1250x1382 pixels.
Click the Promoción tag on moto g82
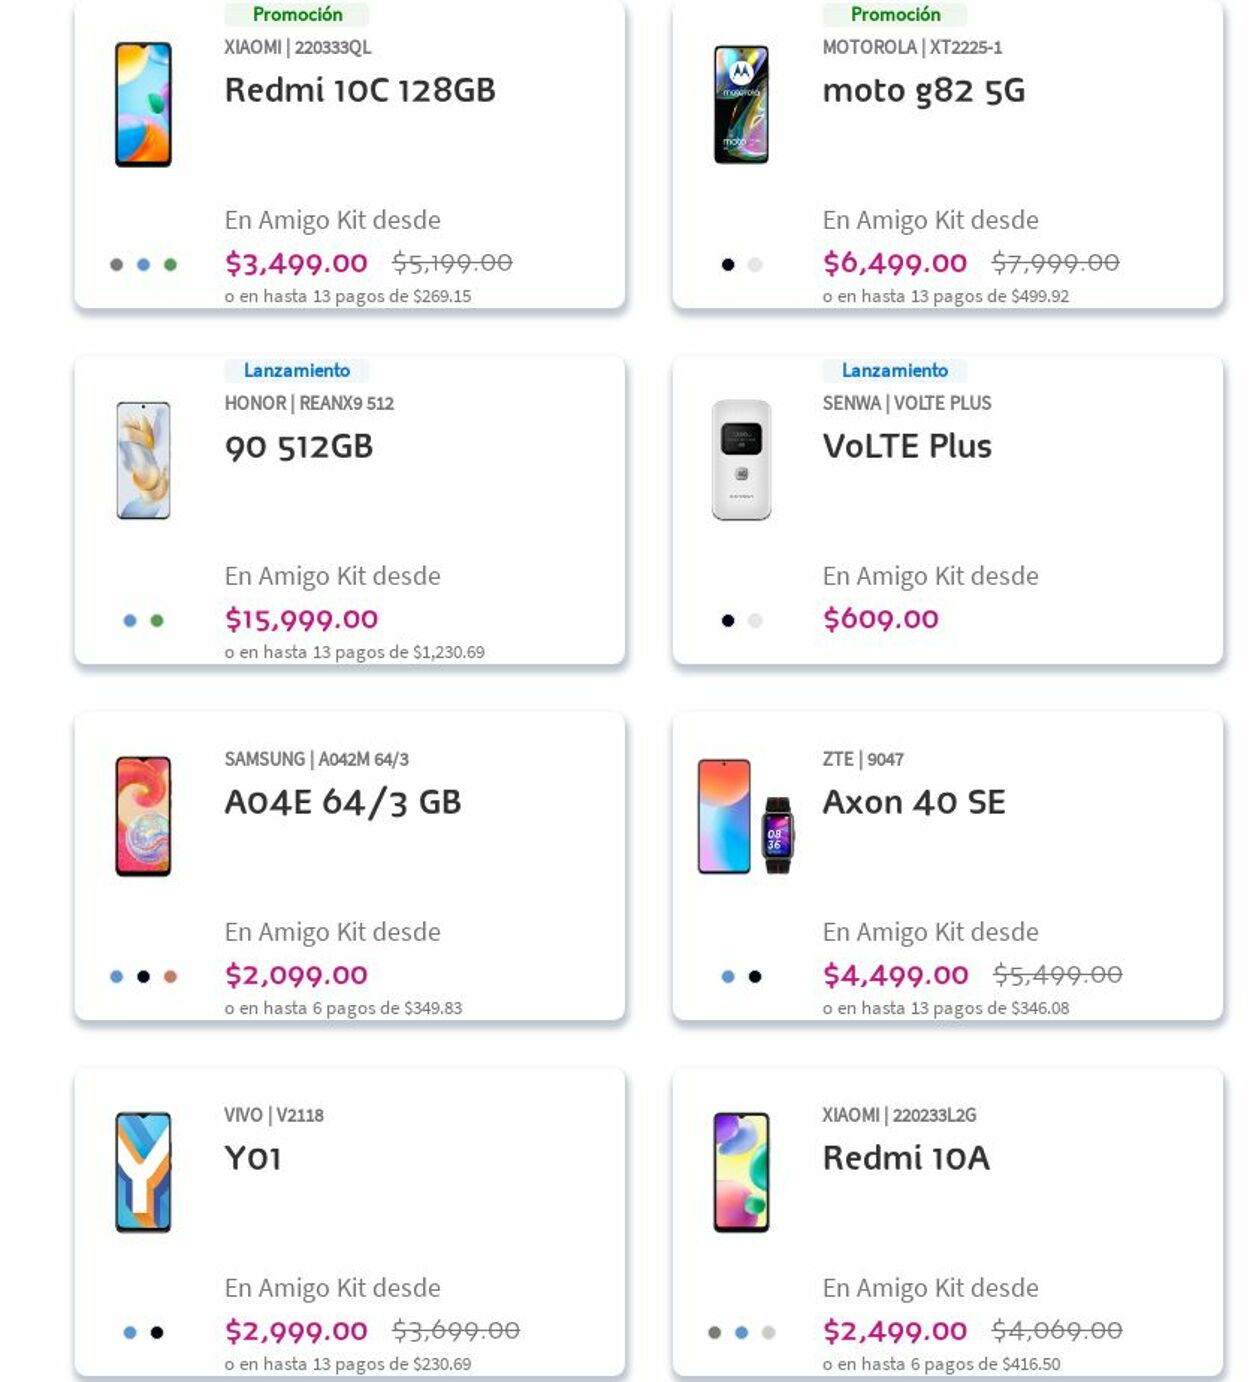coord(895,15)
